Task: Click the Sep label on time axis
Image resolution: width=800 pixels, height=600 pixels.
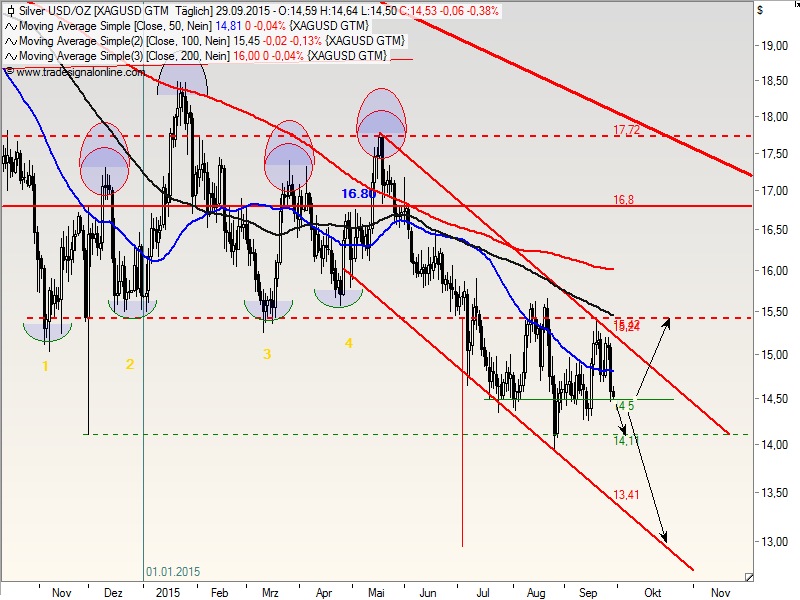Action: click(x=588, y=593)
